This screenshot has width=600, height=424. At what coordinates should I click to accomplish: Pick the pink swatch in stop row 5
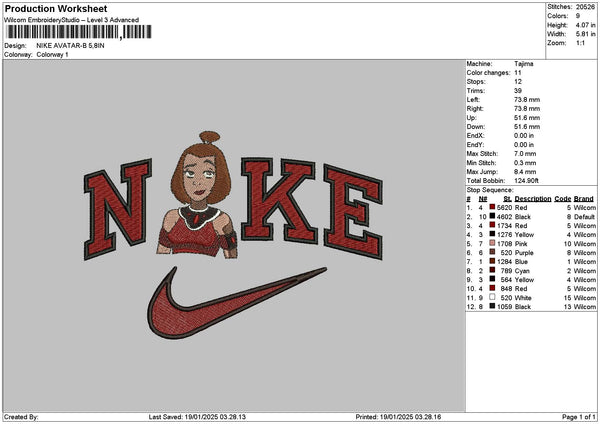(x=492, y=243)
